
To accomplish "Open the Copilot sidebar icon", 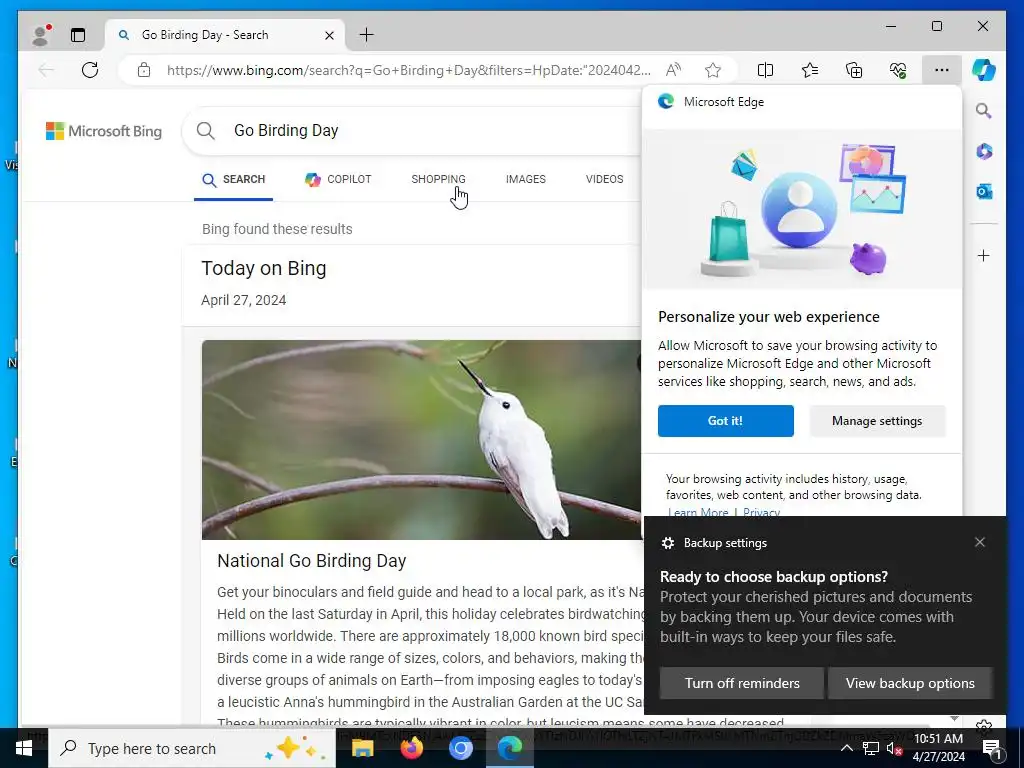I will [x=984, y=70].
